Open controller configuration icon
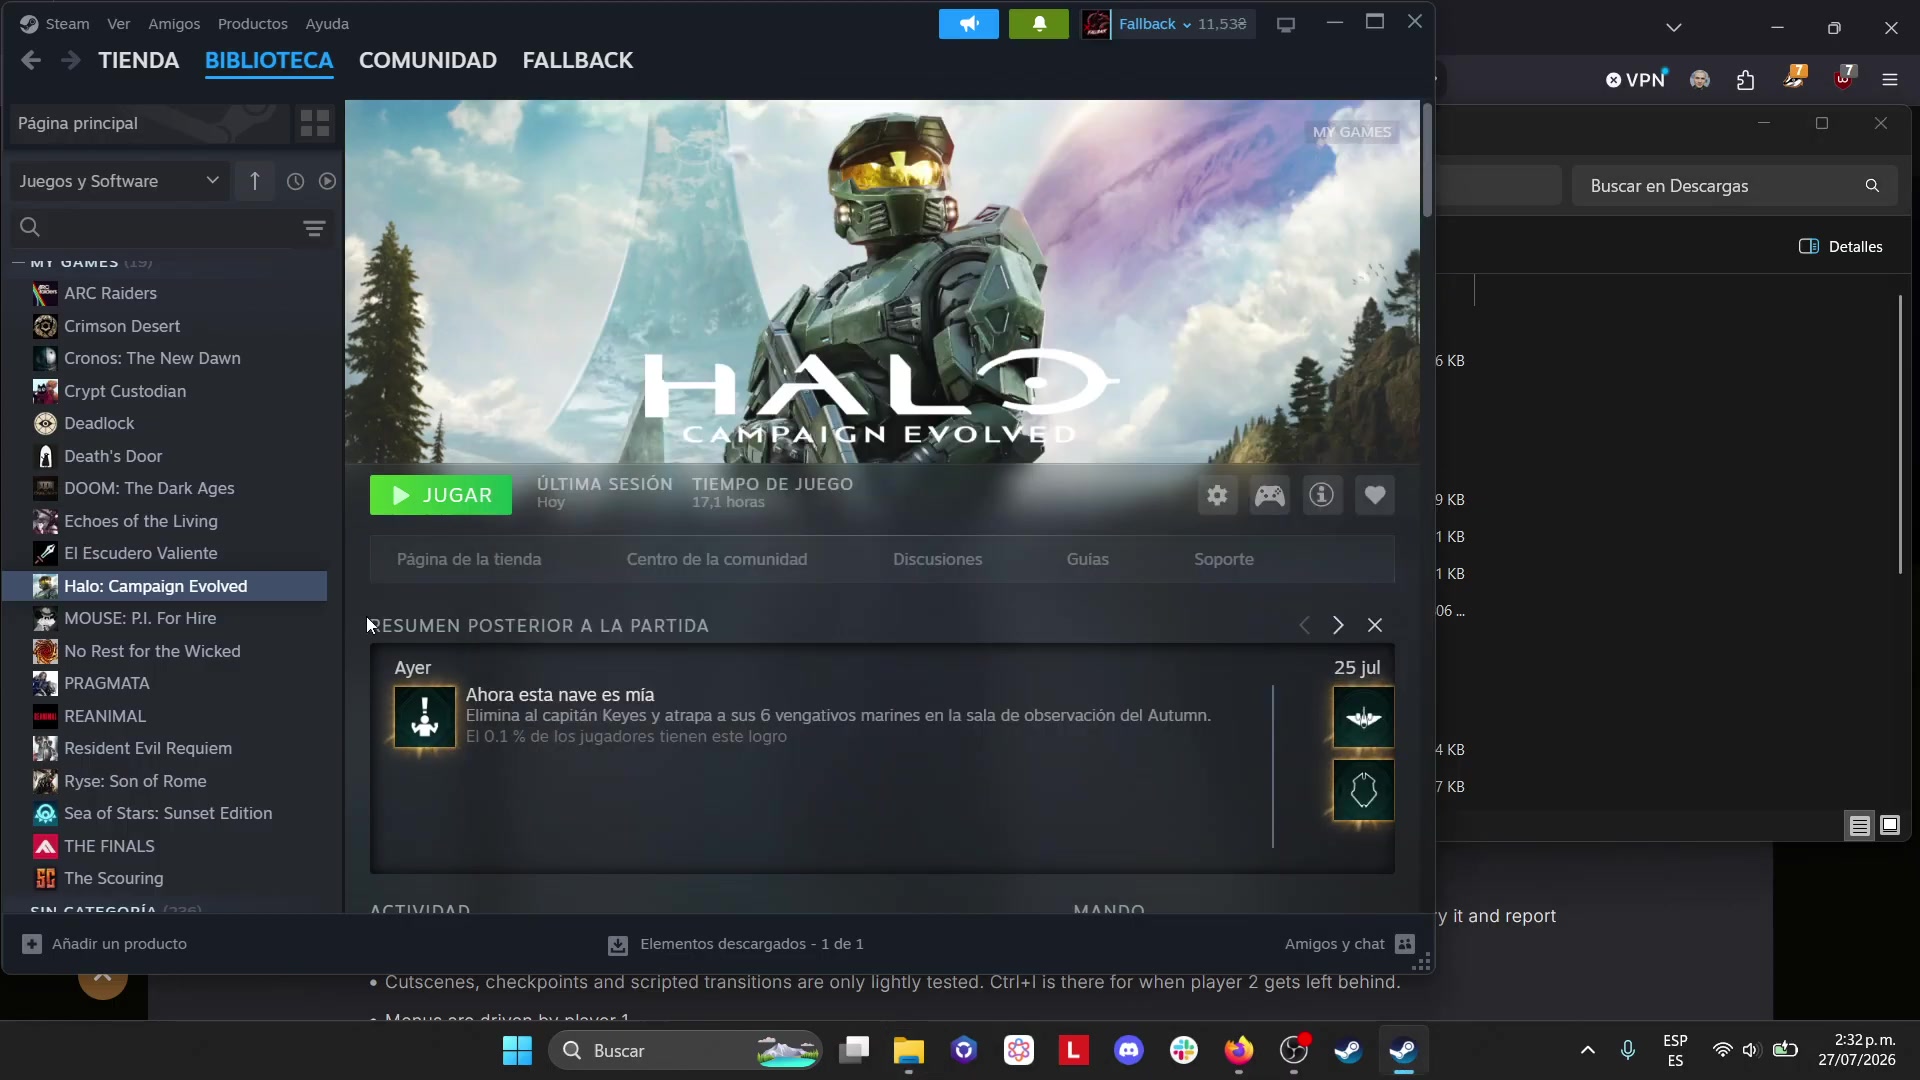 (1270, 495)
